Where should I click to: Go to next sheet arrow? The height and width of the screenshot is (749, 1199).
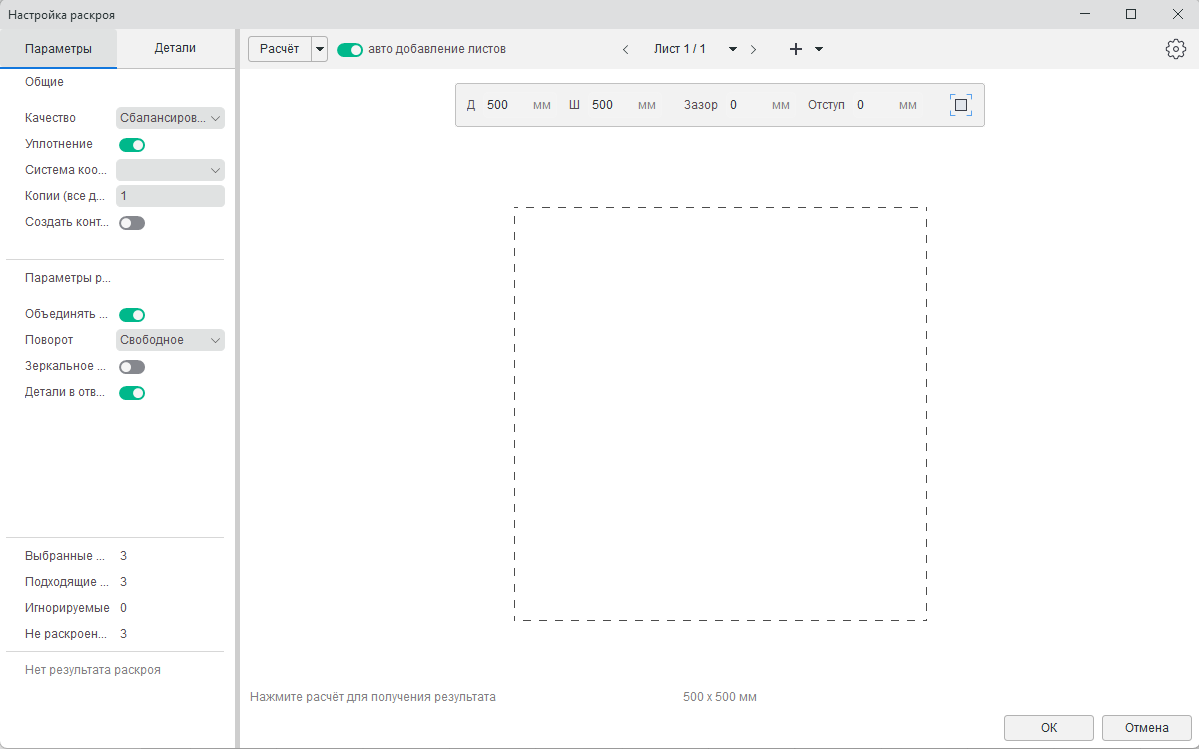pos(753,49)
